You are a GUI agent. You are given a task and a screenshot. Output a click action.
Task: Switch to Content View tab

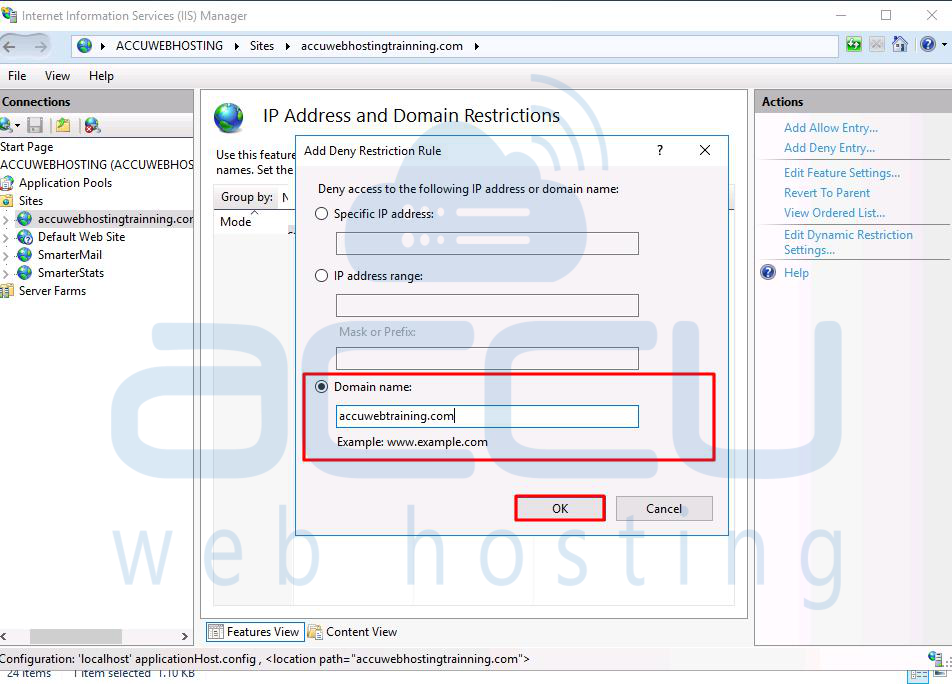pyautogui.click(x=353, y=632)
